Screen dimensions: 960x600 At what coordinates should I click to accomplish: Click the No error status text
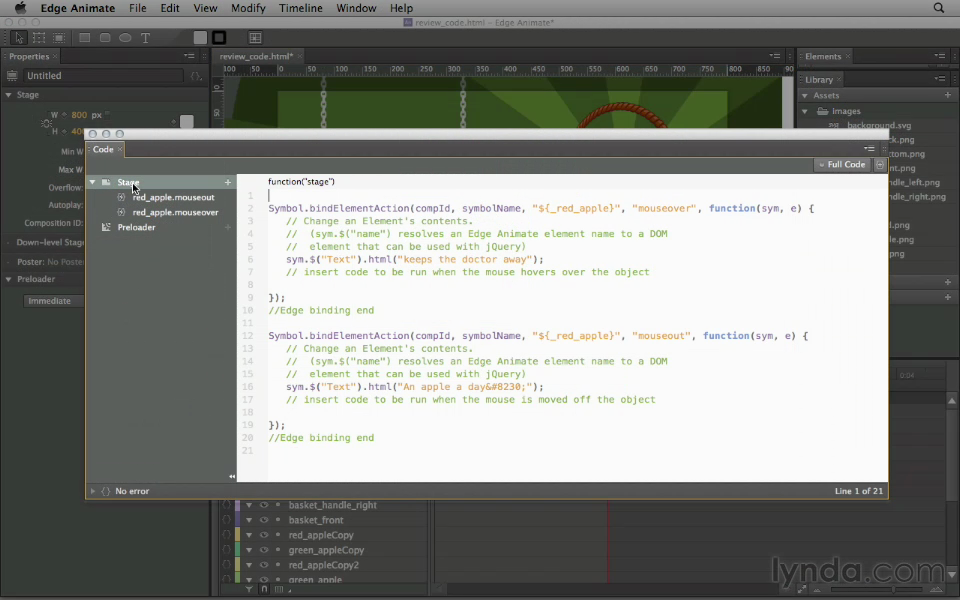pos(132,491)
